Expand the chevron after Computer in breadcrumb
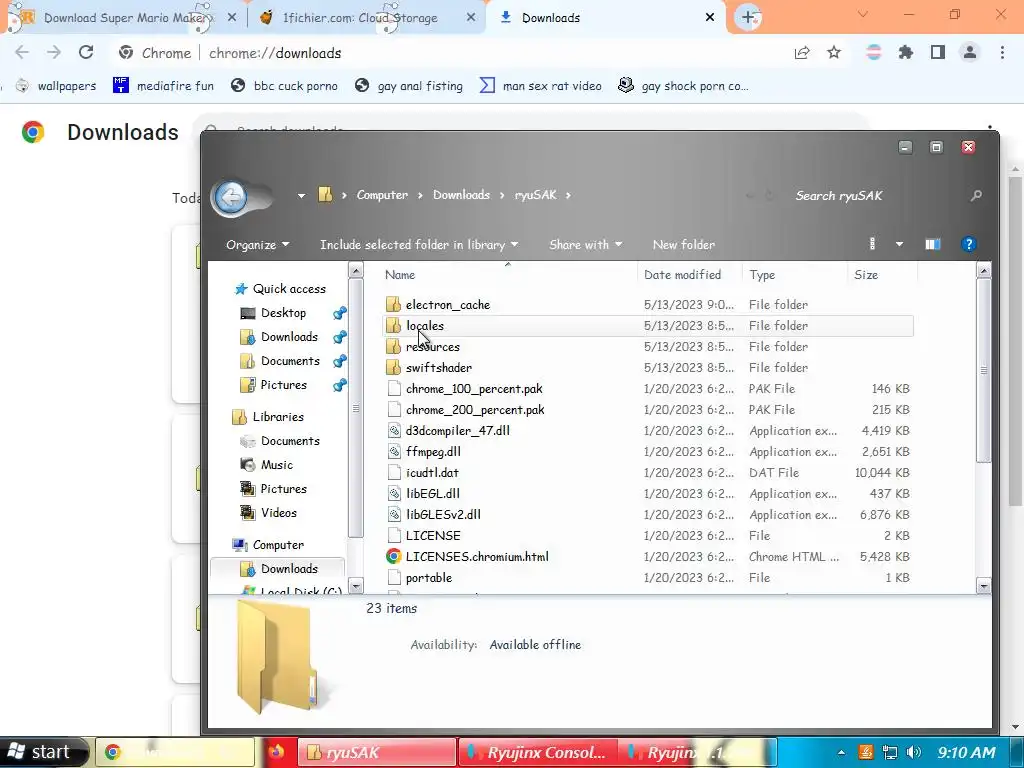The image size is (1024, 768). click(x=420, y=195)
